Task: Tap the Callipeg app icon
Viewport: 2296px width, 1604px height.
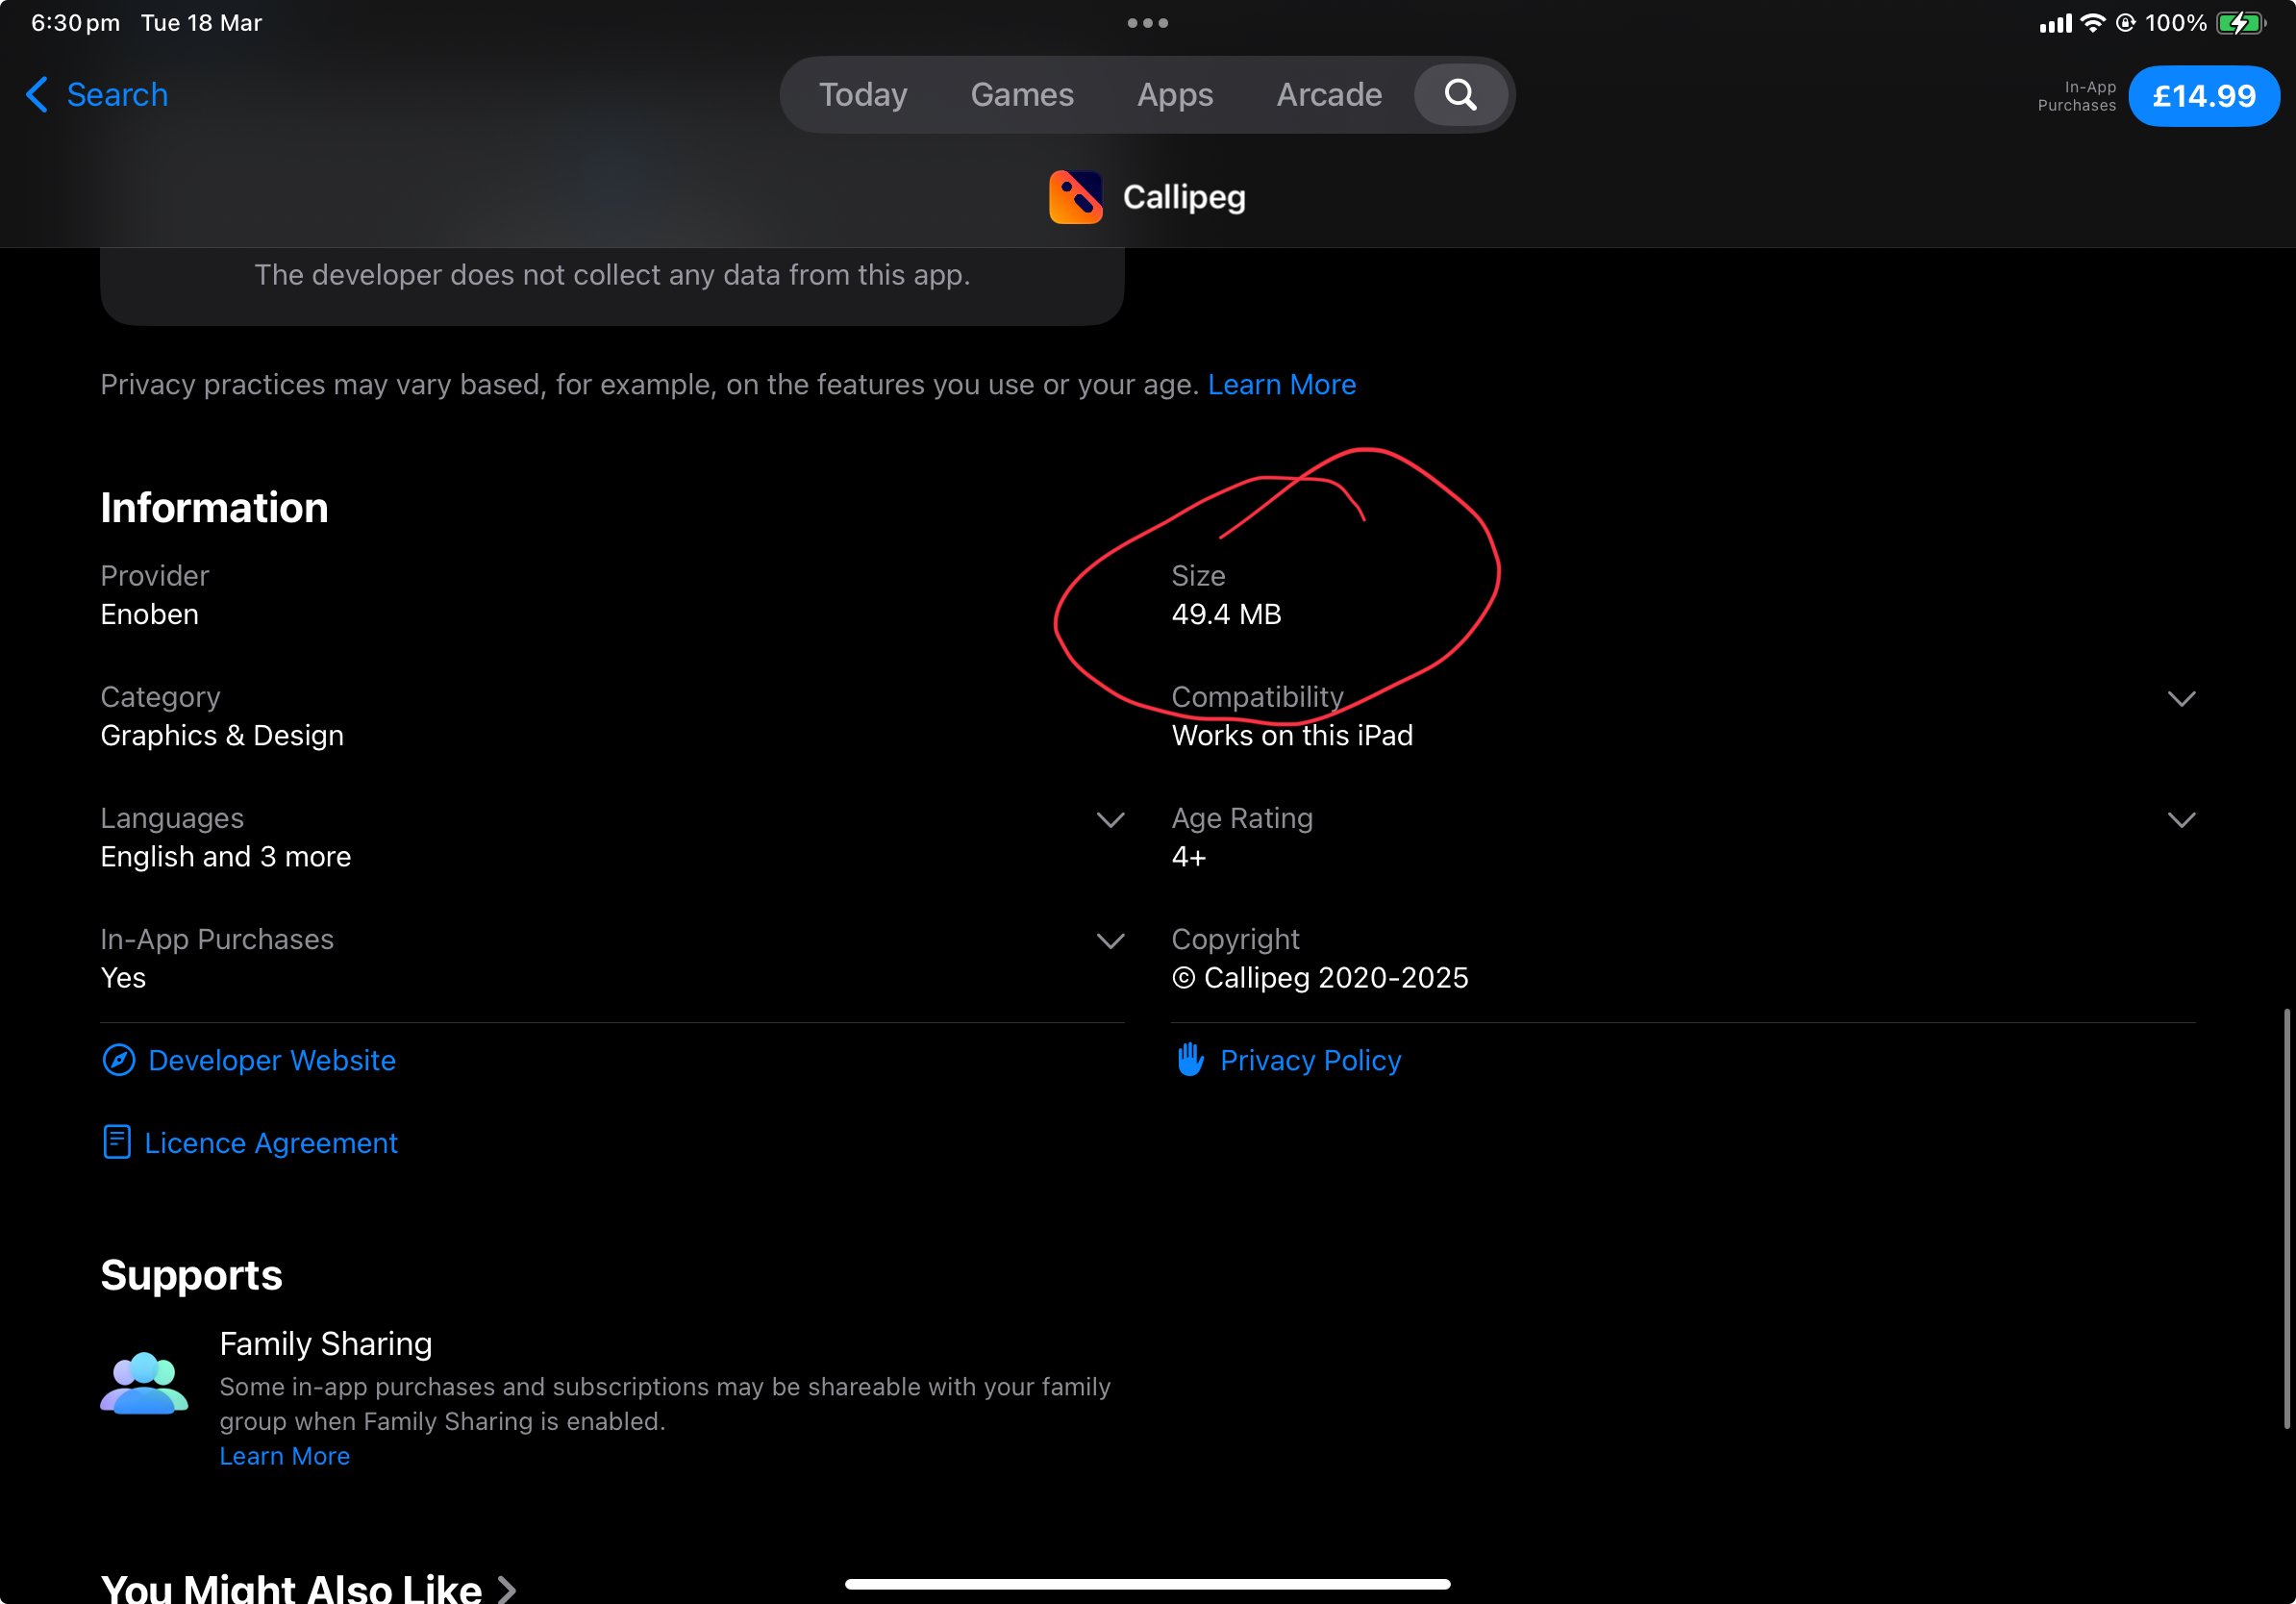Action: click(x=1075, y=197)
